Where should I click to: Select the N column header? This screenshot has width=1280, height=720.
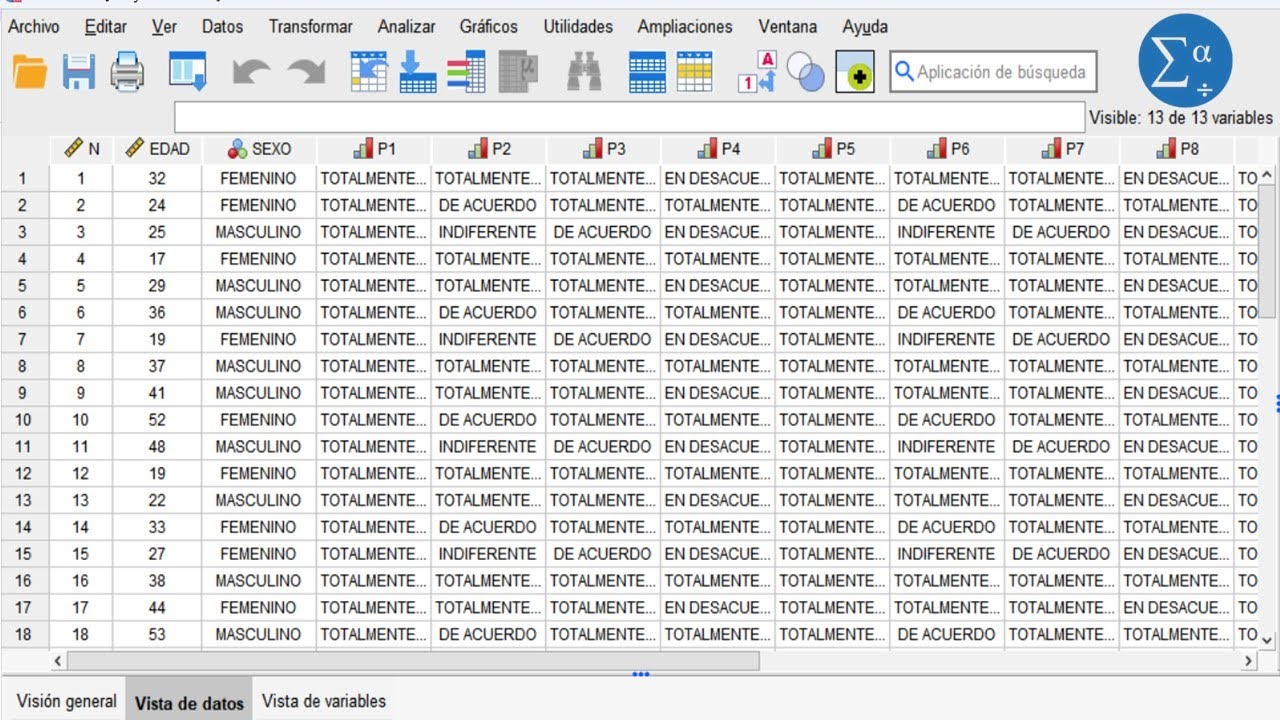tap(81, 149)
